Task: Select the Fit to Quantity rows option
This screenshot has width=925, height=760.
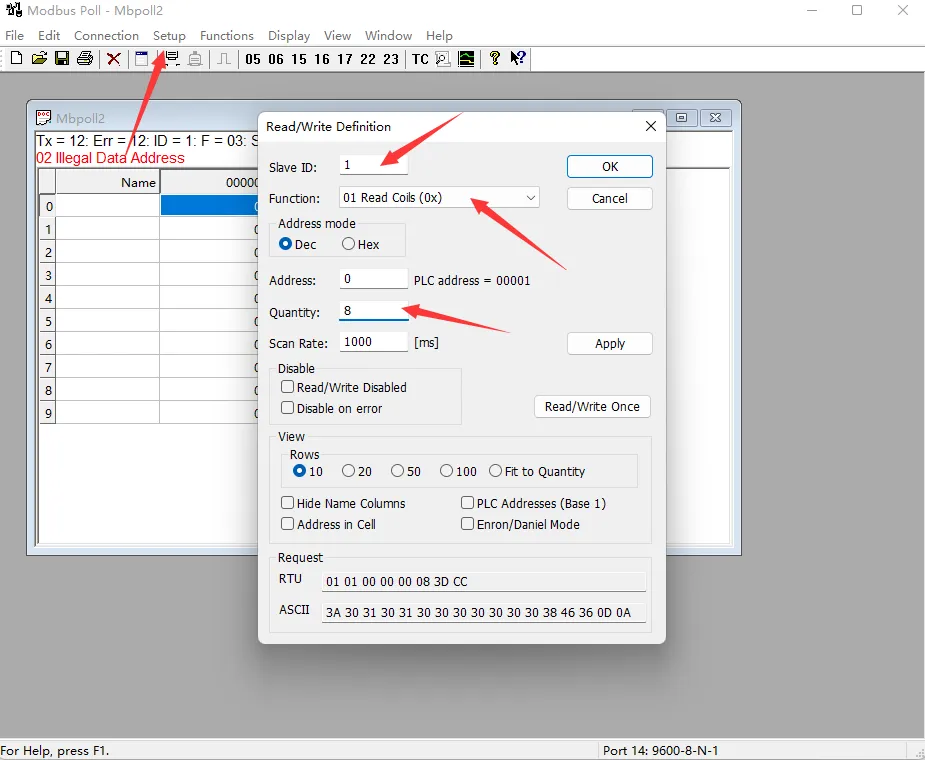Action: 496,471
